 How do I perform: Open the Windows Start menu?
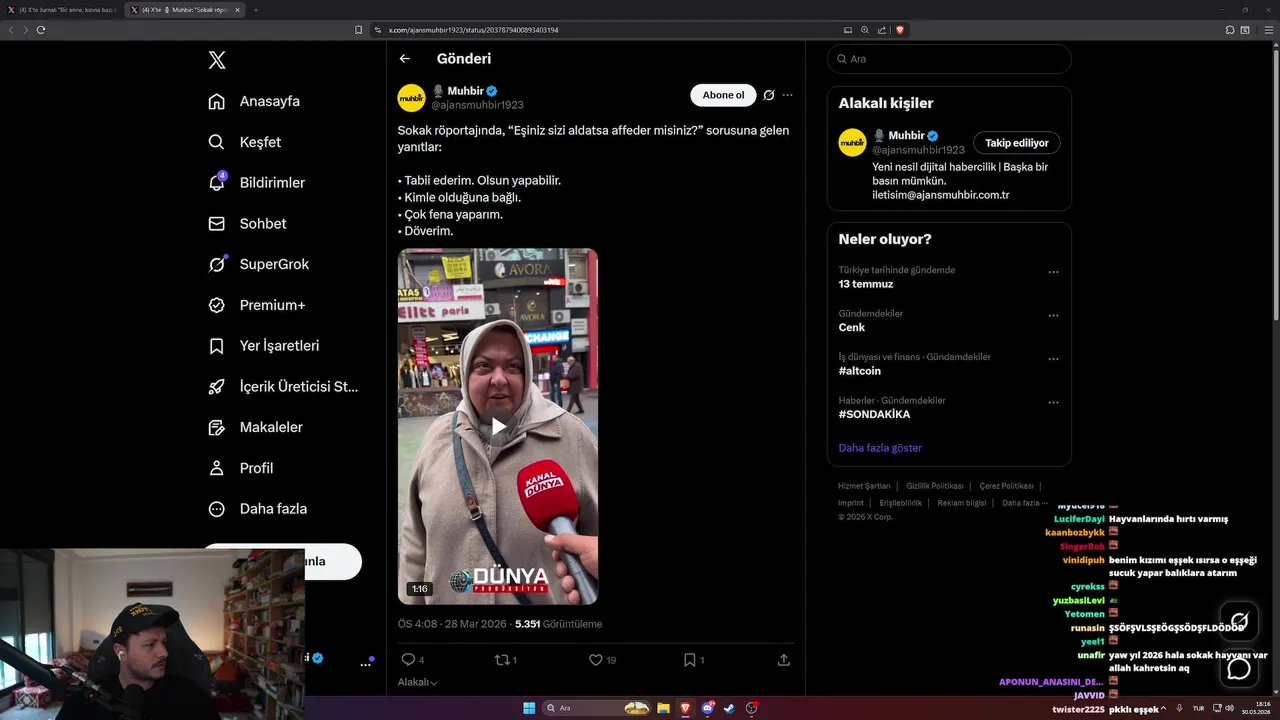point(529,708)
